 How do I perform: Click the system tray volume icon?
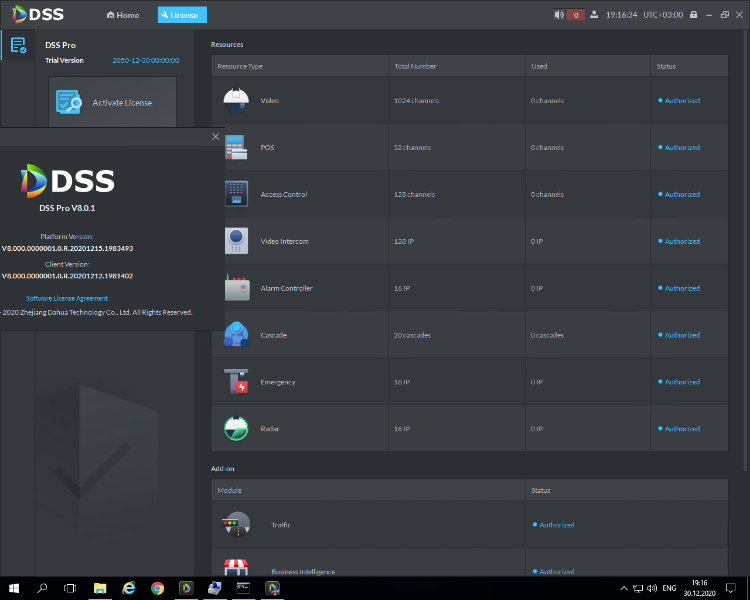(651, 588)
